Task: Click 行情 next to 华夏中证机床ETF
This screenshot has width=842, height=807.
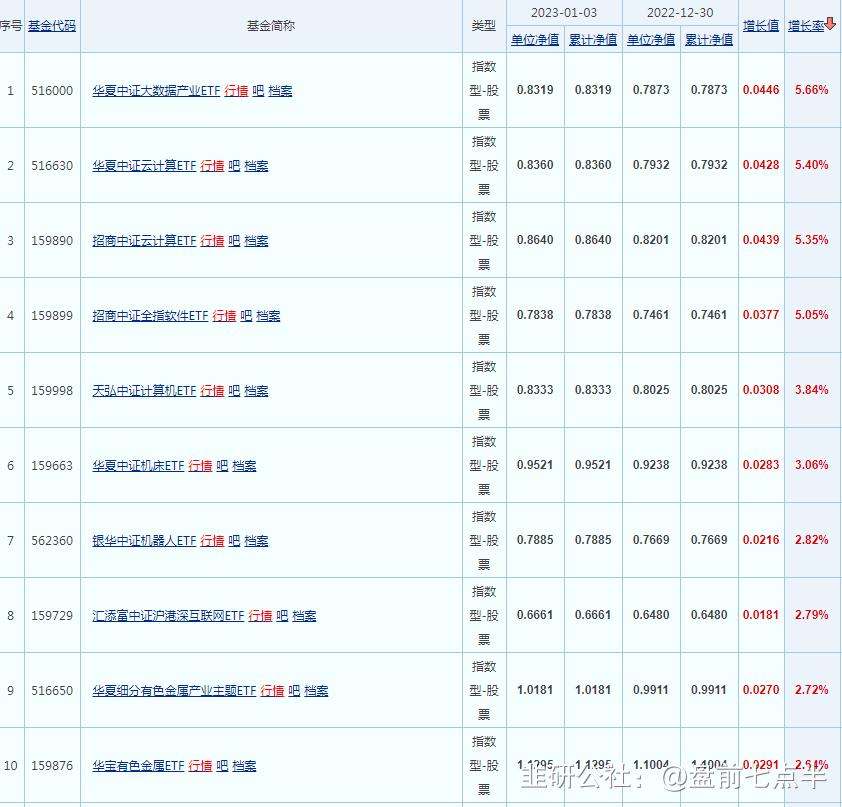Action: tap(199, 465)
